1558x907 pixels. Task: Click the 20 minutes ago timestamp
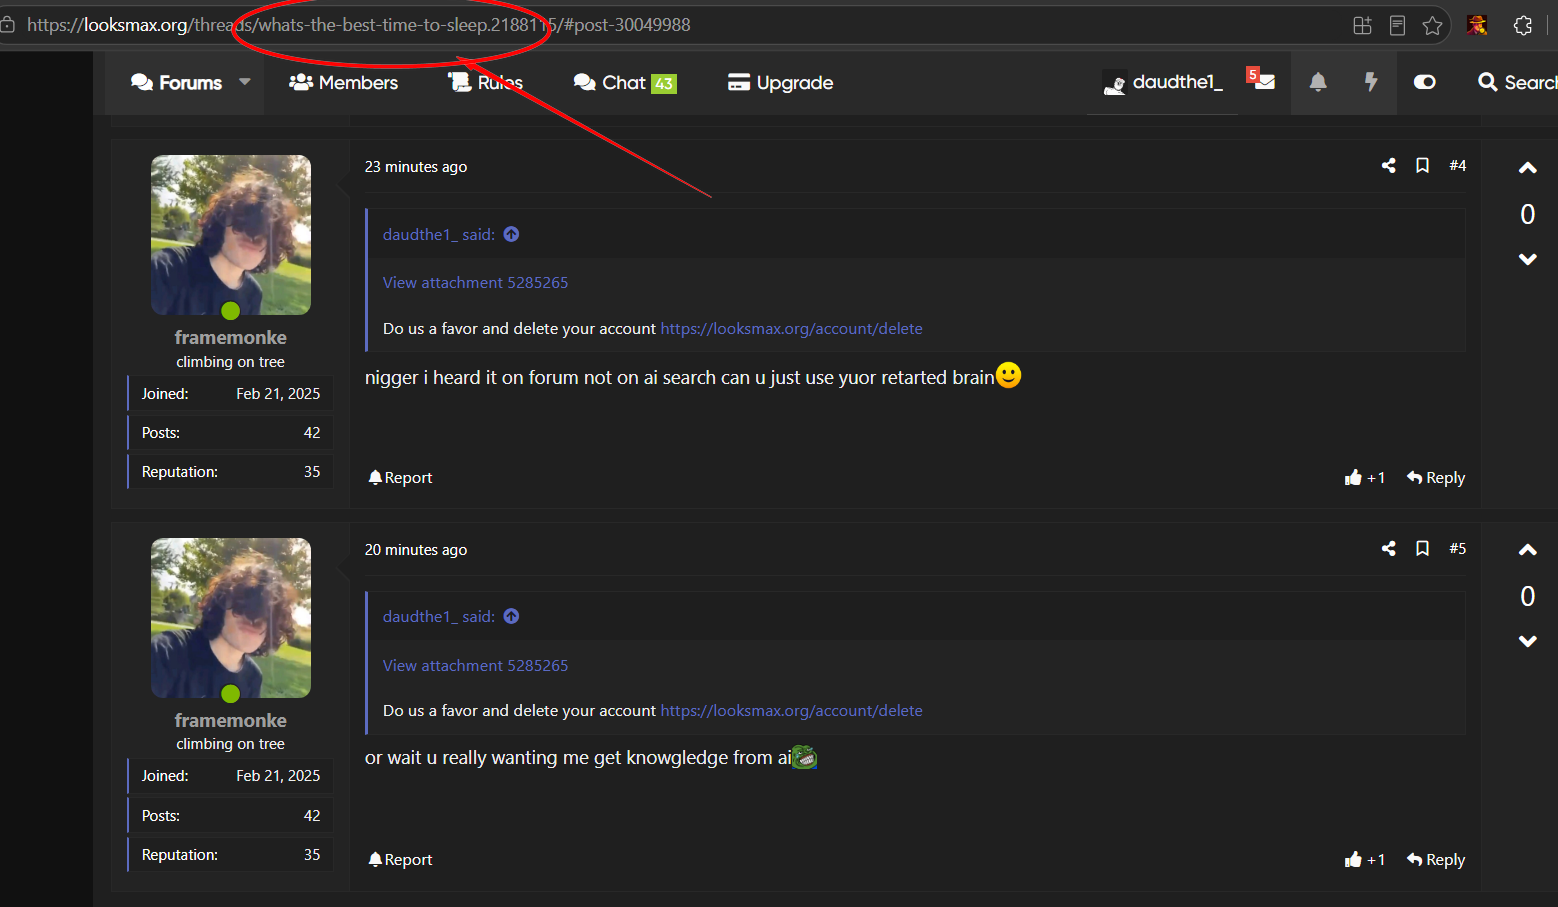(416, 550)
